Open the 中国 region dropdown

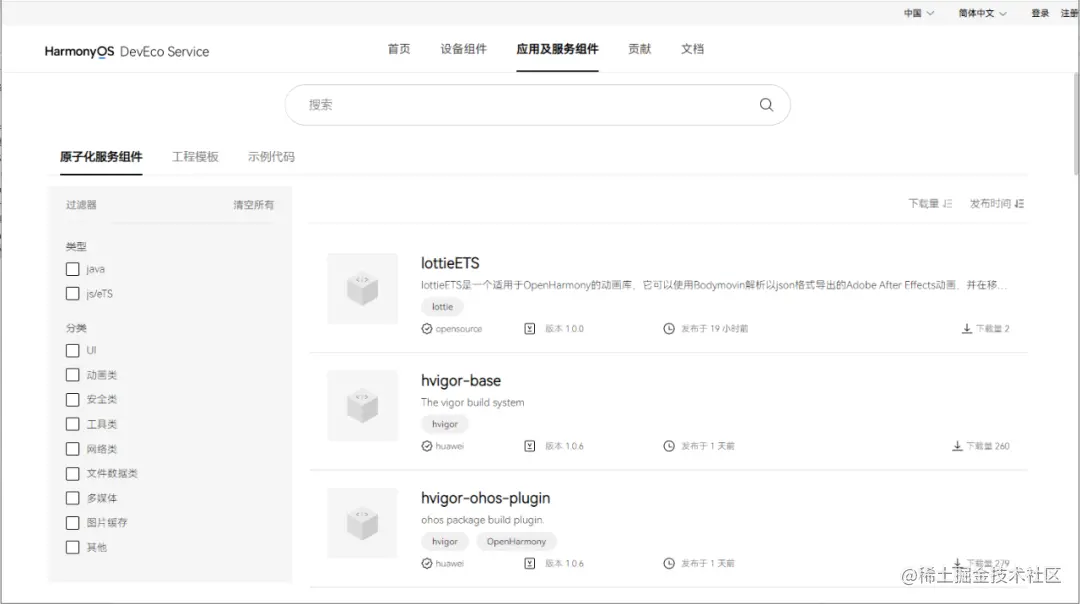(x=919, y=13)
